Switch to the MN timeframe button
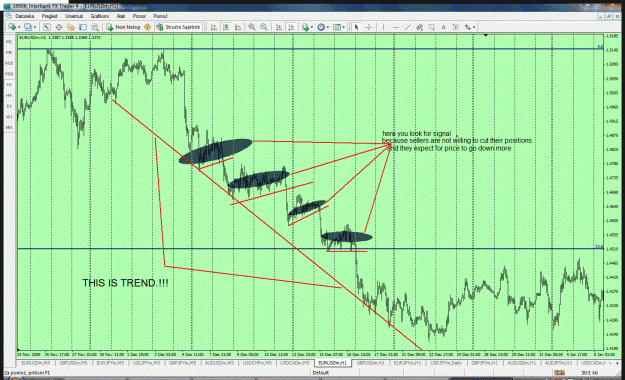This screenshot has width=625, height=380. click(x=9, y=128)
